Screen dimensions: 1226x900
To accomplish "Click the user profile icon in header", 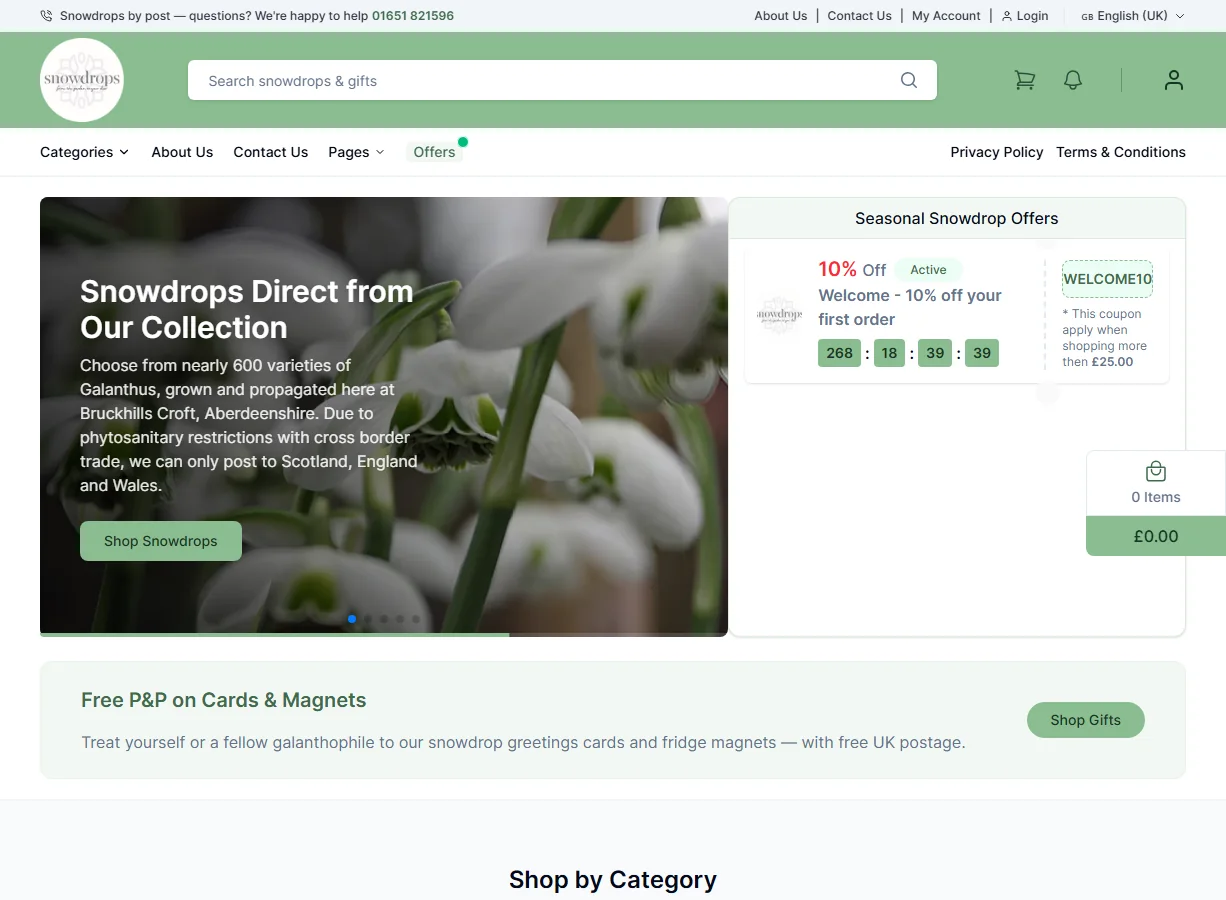I will 1174,80.
